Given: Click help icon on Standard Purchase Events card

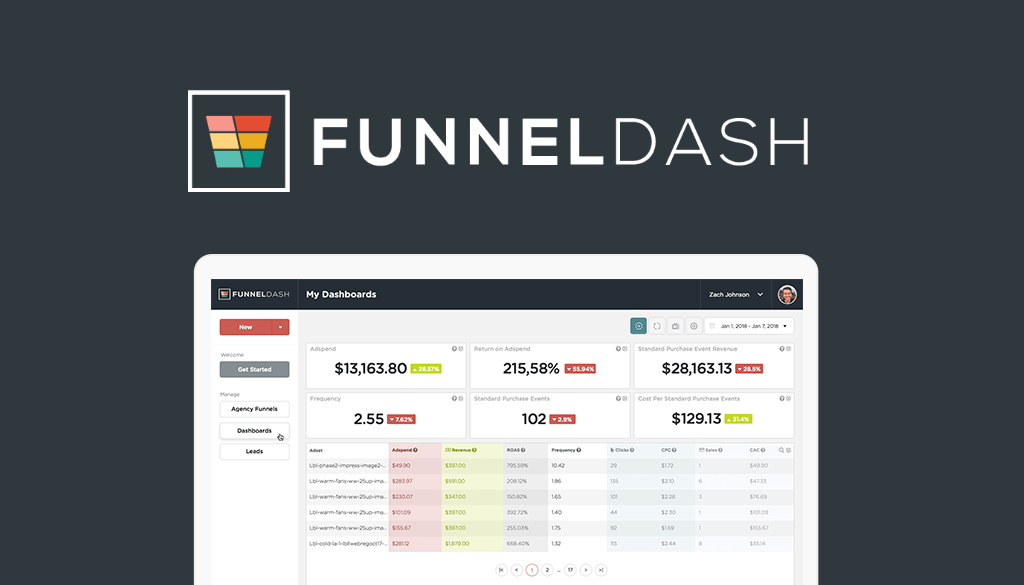Looking at the screenshot, I should pyautogui.click(x=618, y=398).
